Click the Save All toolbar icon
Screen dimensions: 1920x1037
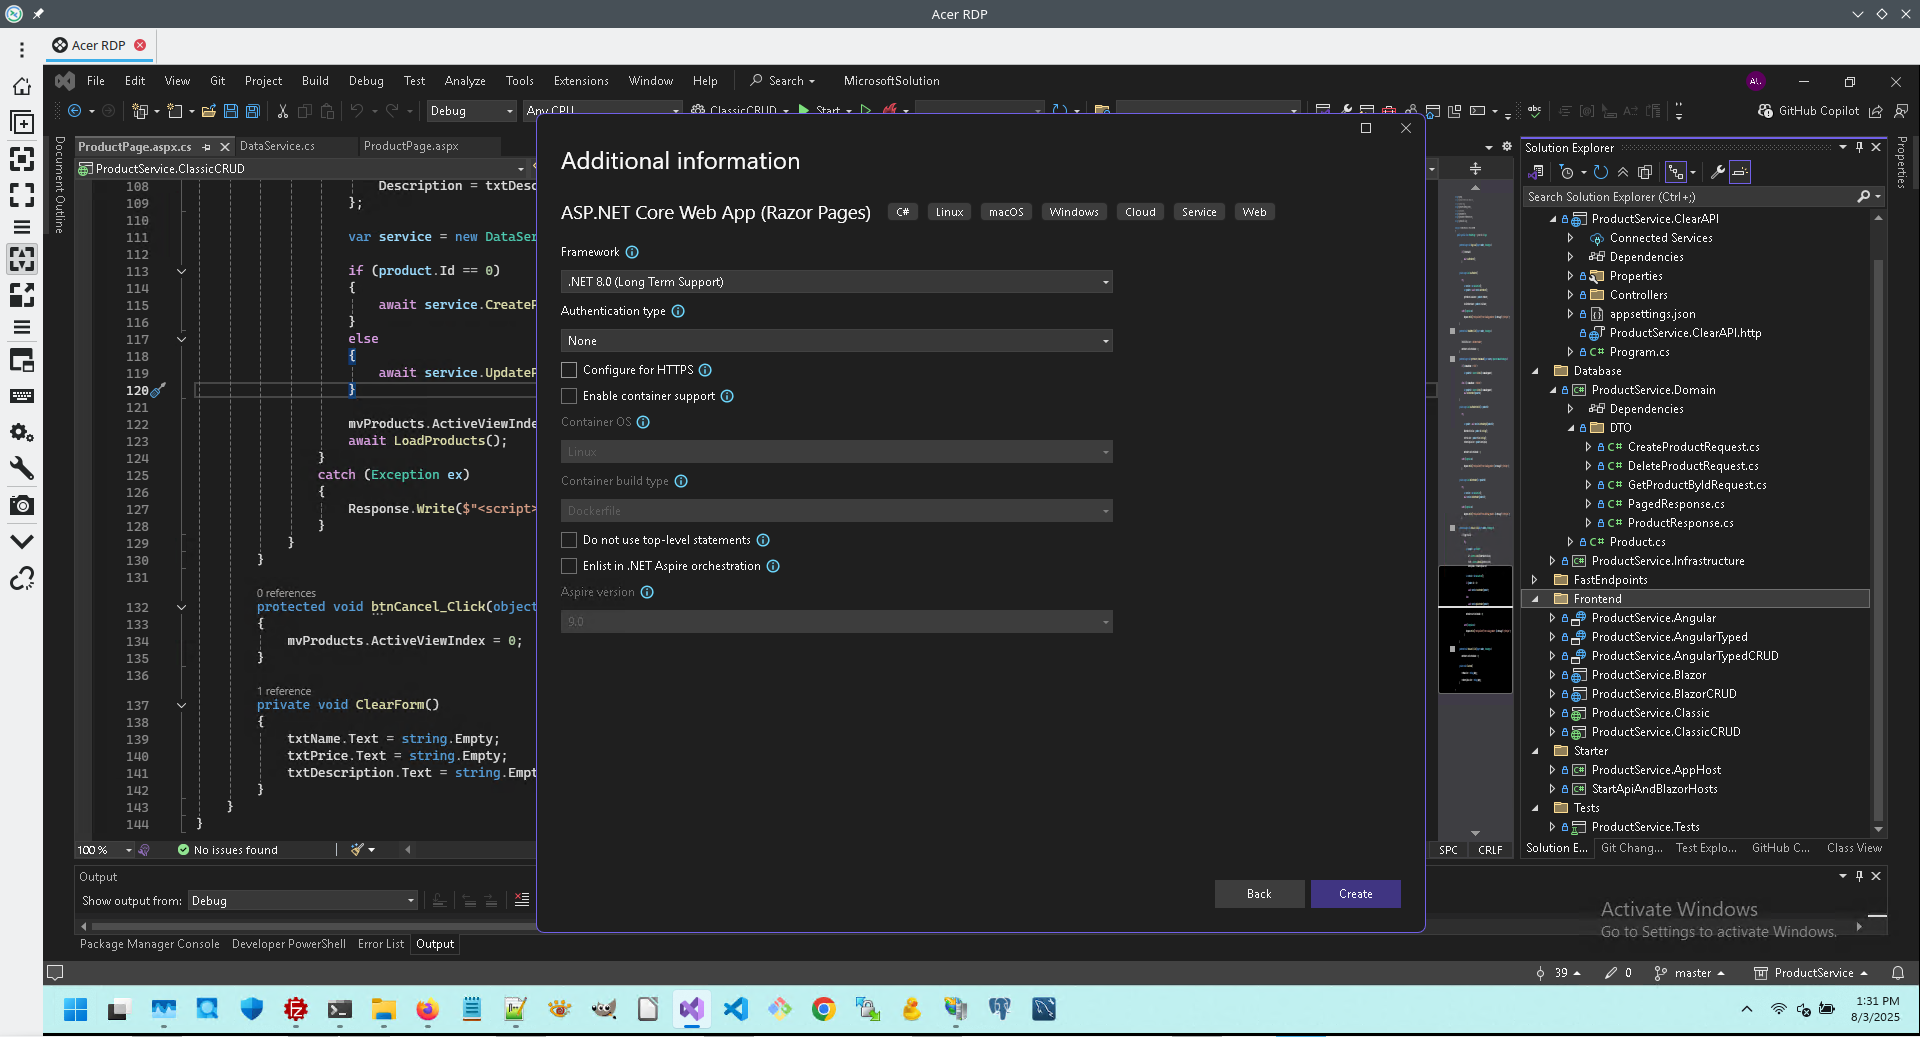point(253,111)
